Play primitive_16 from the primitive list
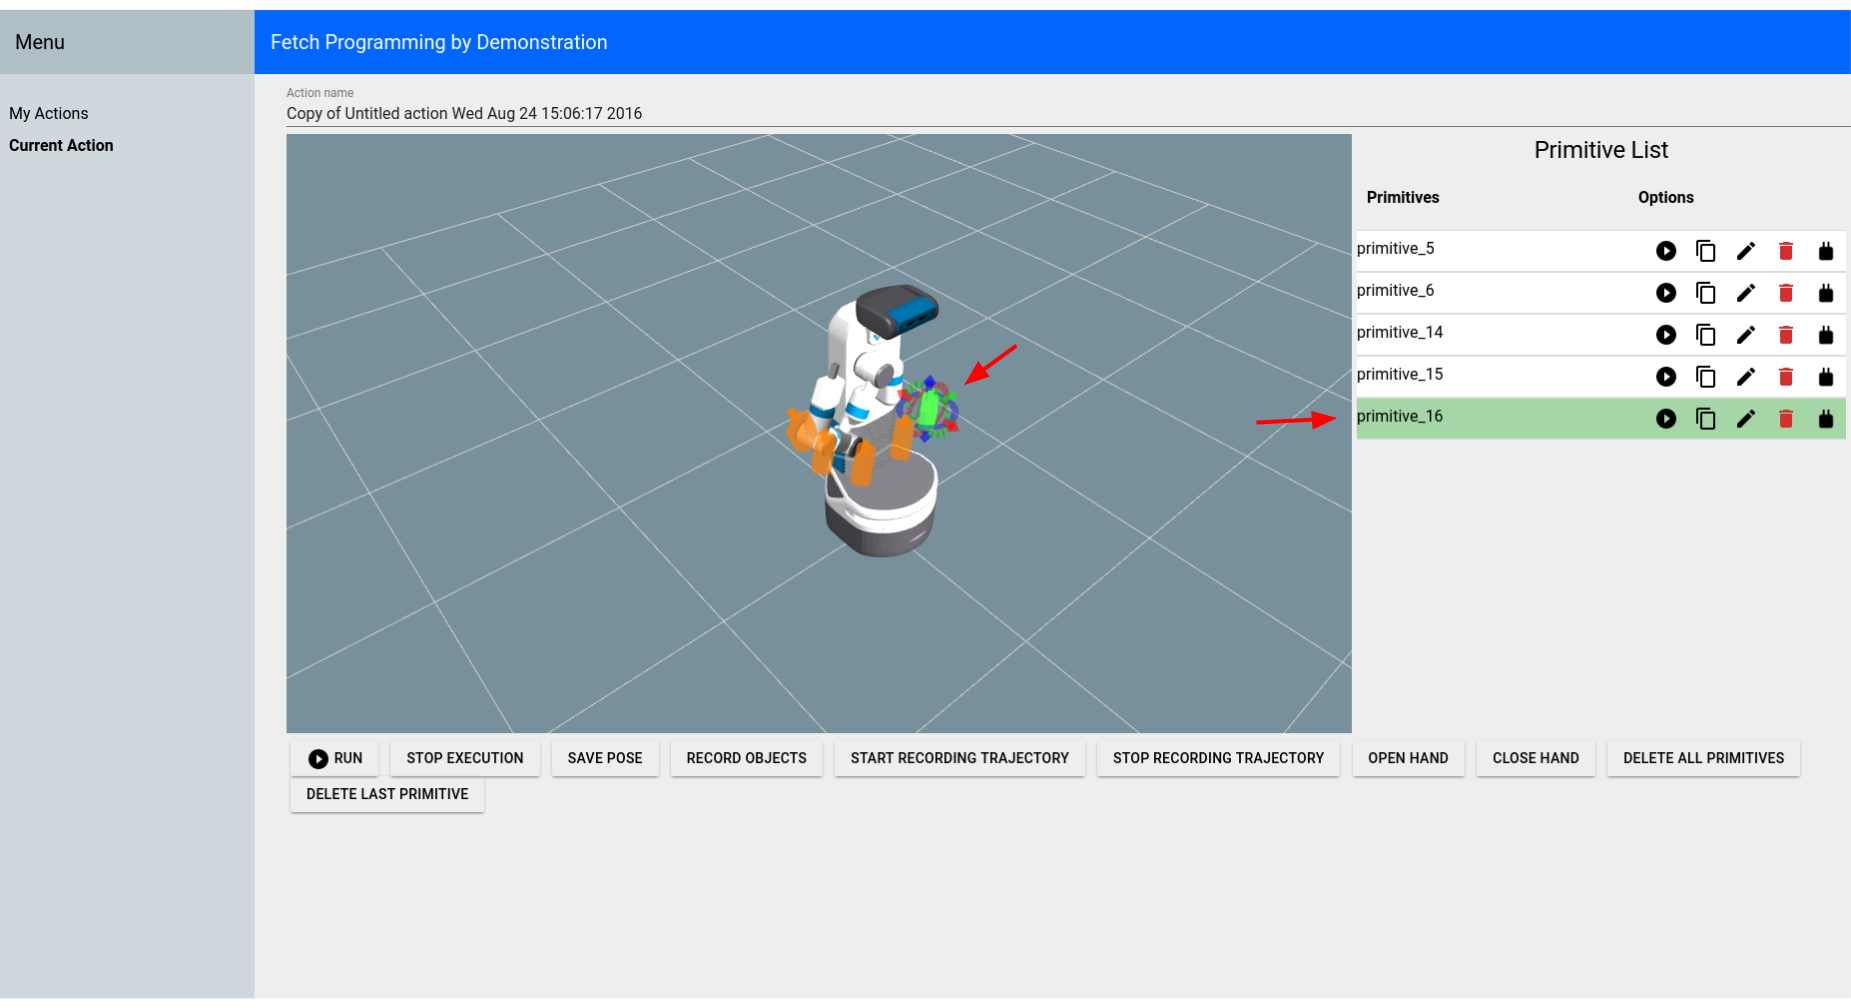This screenshot has height=1008, width=1851. (x=1665, y=419)
